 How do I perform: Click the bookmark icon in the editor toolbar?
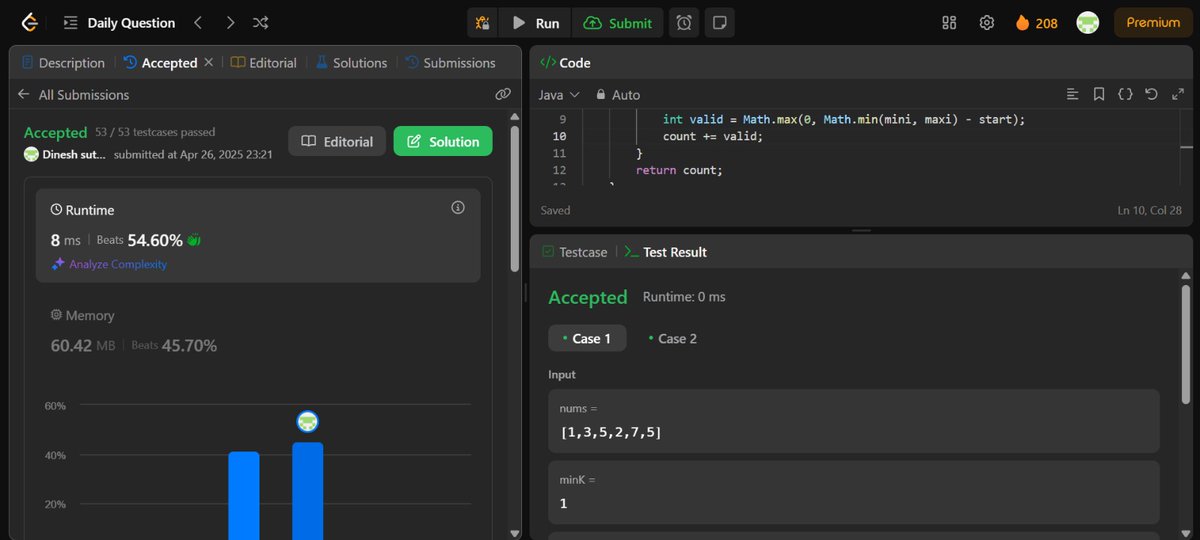tap(1099, 94)
